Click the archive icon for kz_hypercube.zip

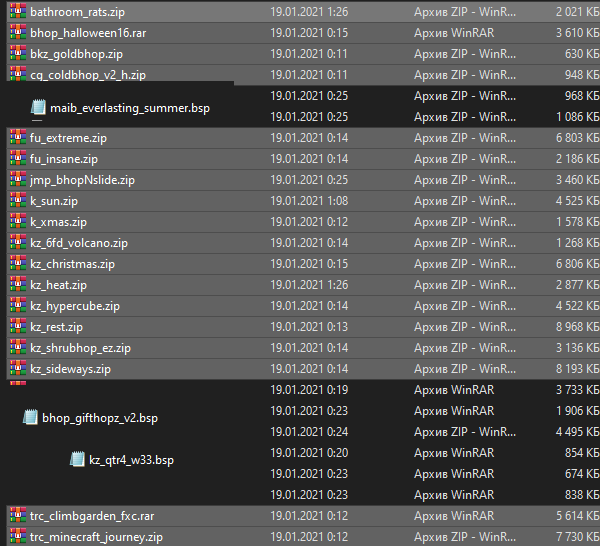pyautogui.click(x=18, y=305)
